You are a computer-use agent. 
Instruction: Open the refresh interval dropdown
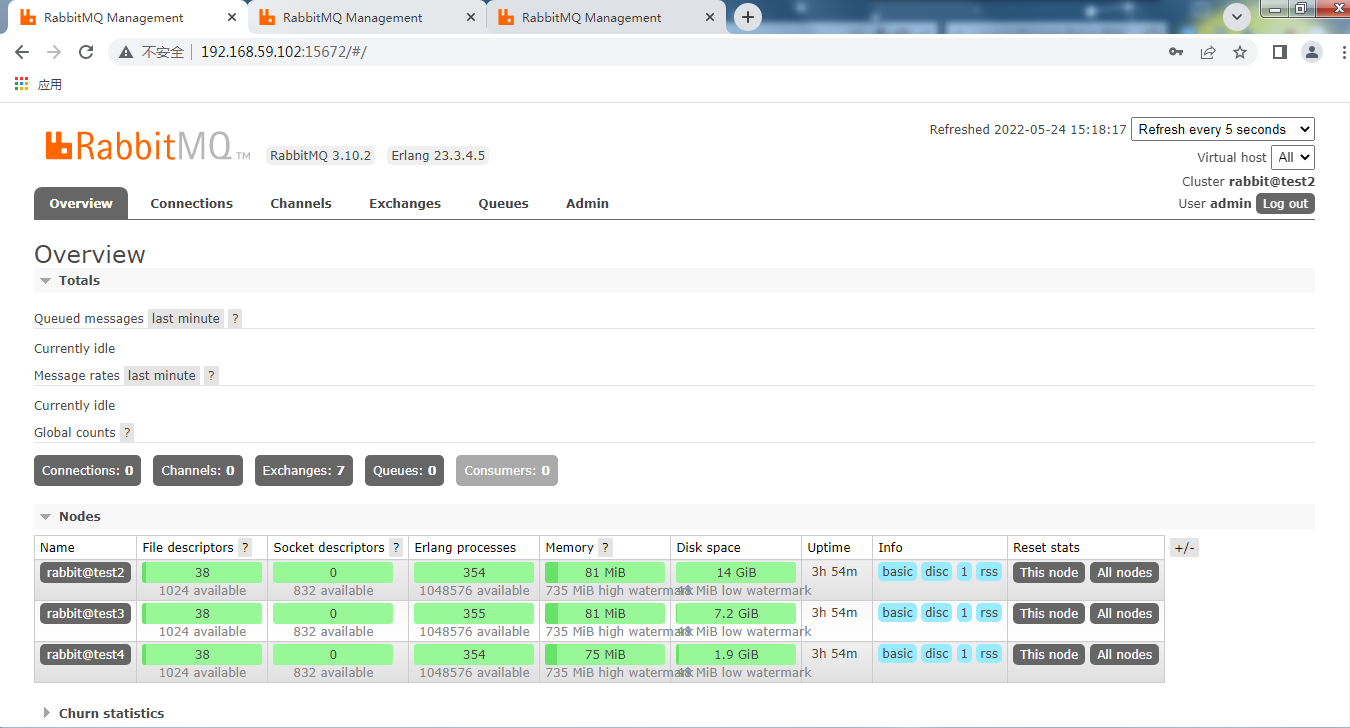pos(1223,129)
